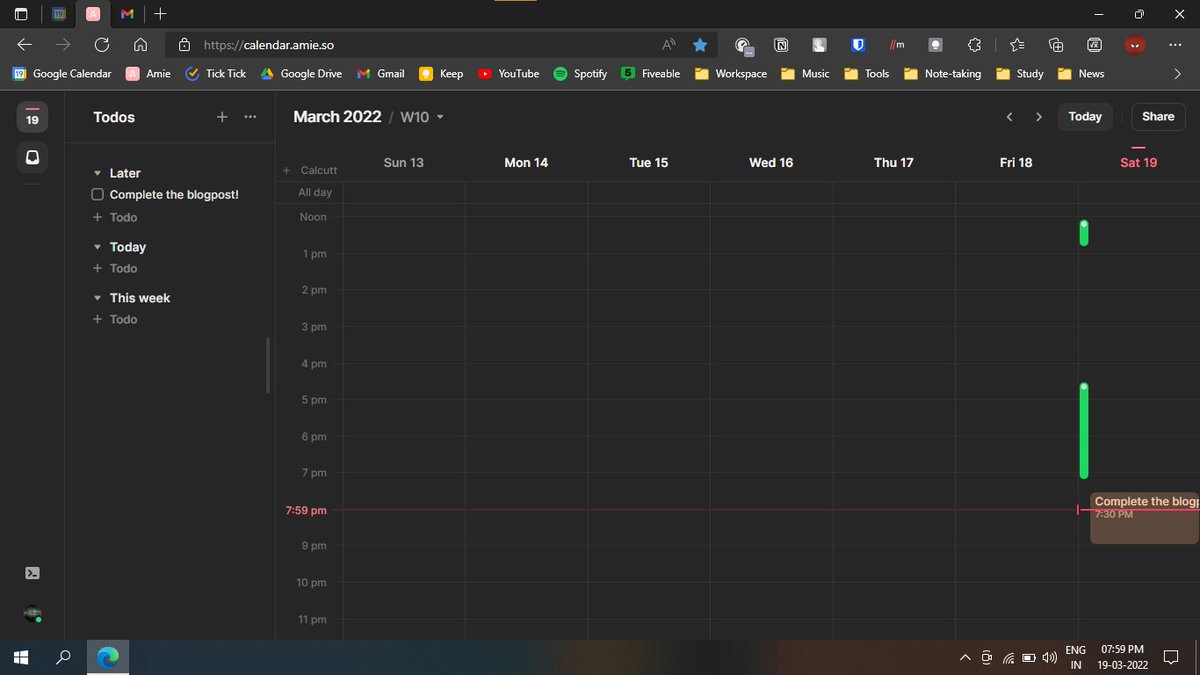Open the browser Favorites list icon
1200x675 pixels.
click(x=1017, y=45)
